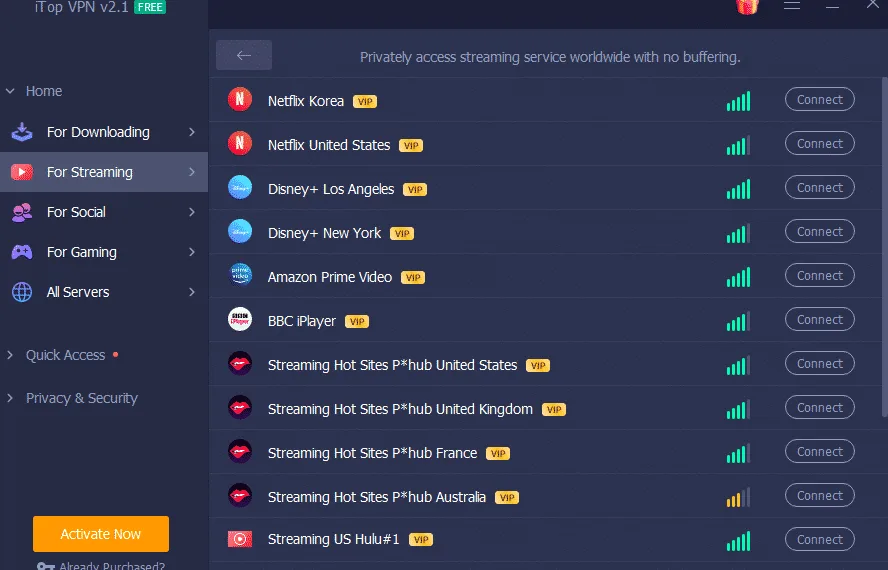
Task: Click the gift popcorn icon in title bar
Action: [746, 5]
